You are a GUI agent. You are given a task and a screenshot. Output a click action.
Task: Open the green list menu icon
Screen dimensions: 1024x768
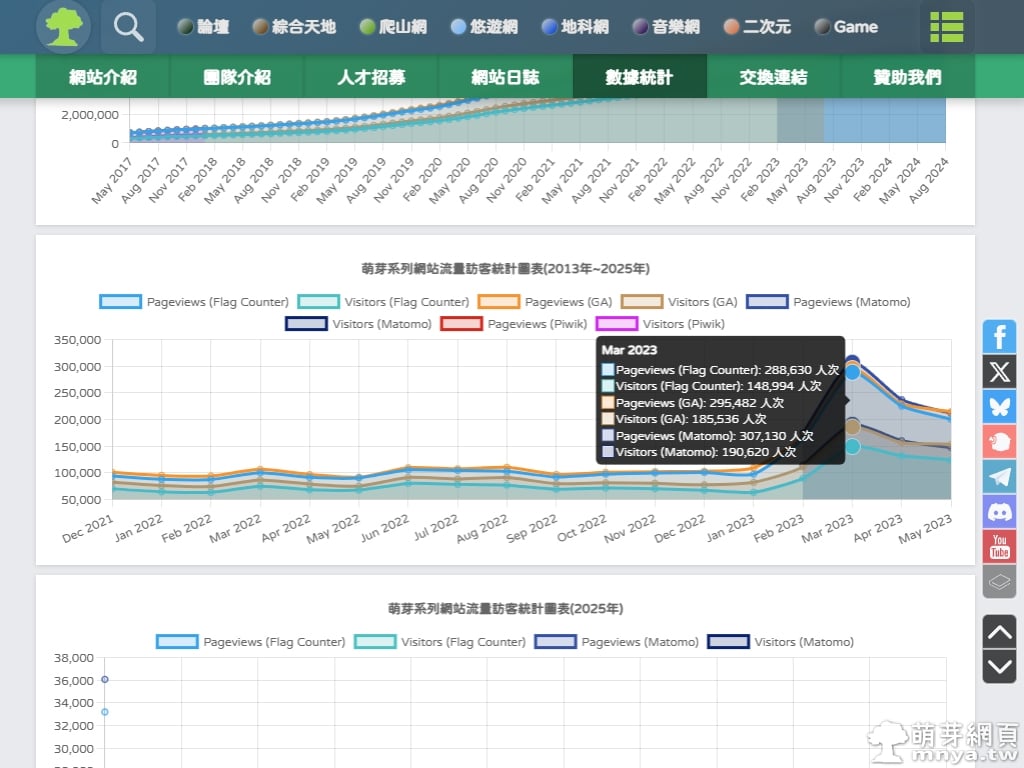[x=946, y=27]
